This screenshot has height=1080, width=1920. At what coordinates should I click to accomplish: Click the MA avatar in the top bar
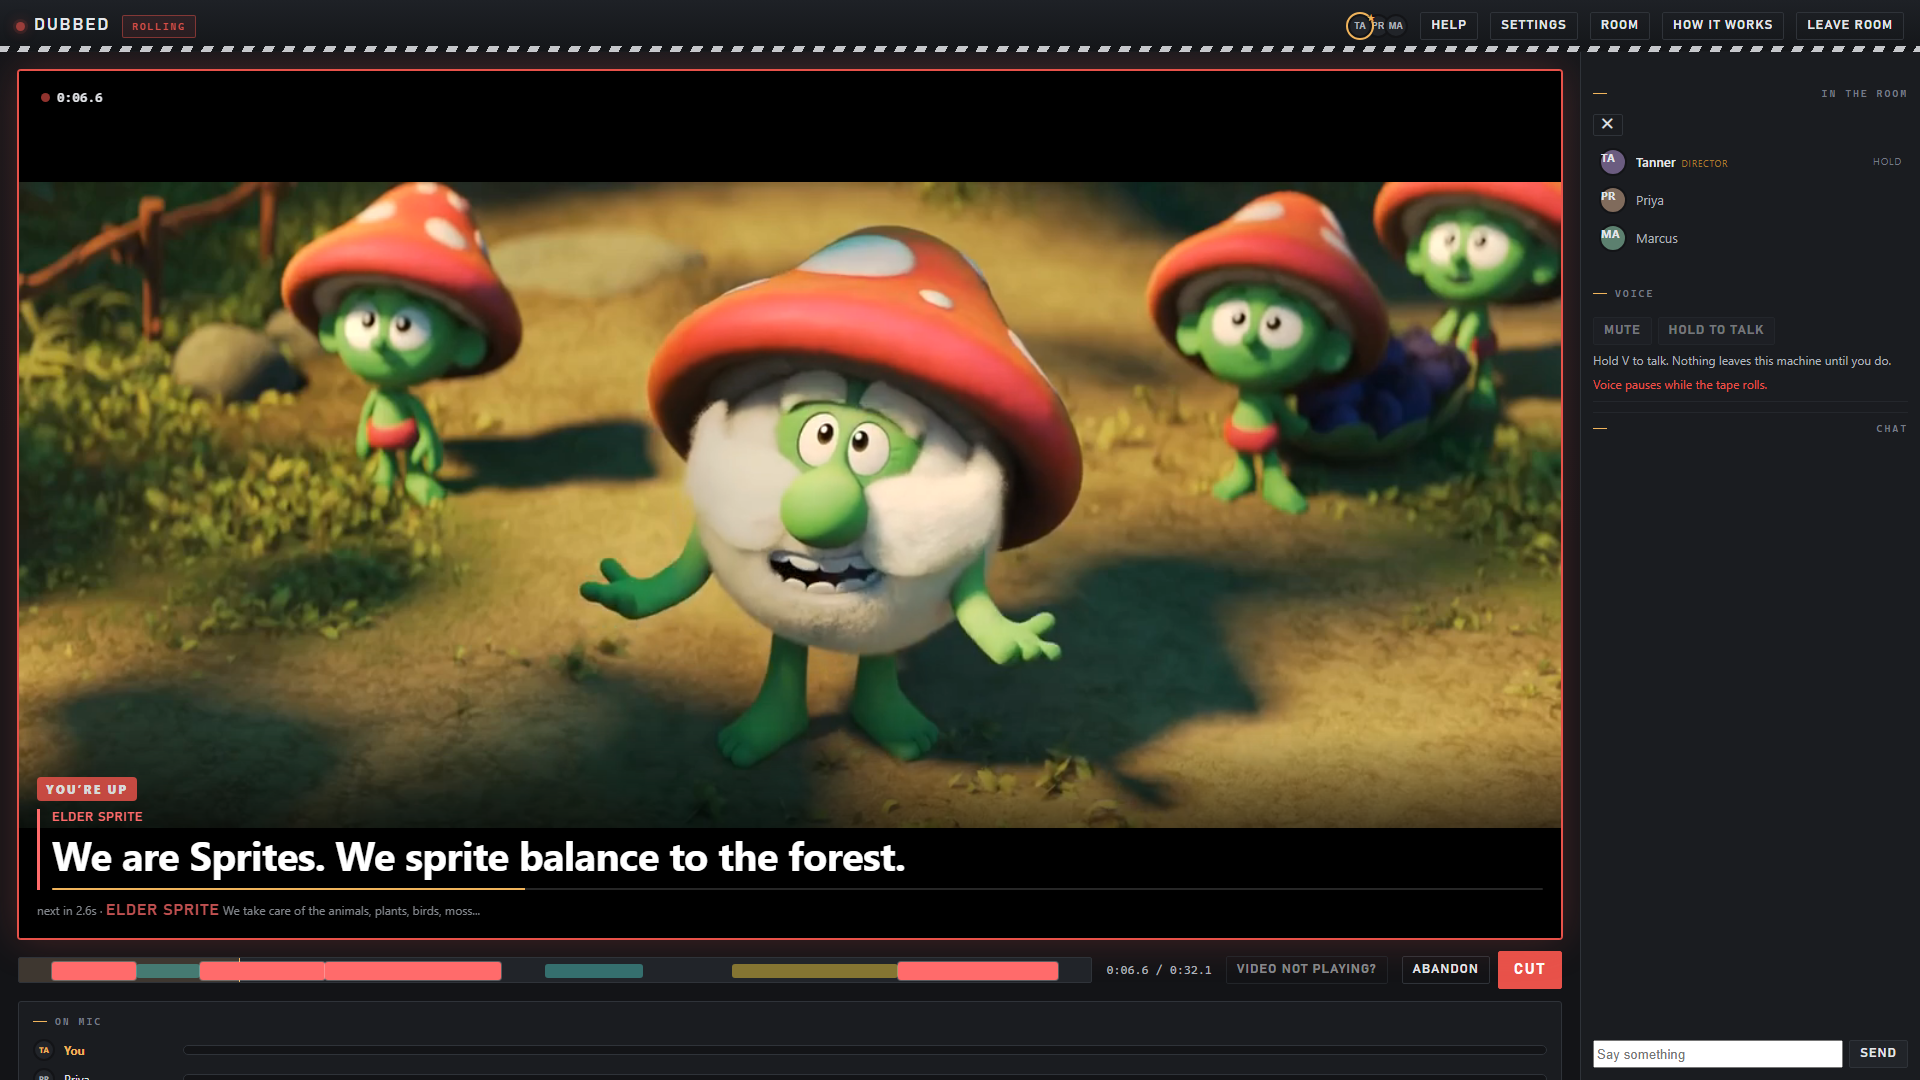1396,26
